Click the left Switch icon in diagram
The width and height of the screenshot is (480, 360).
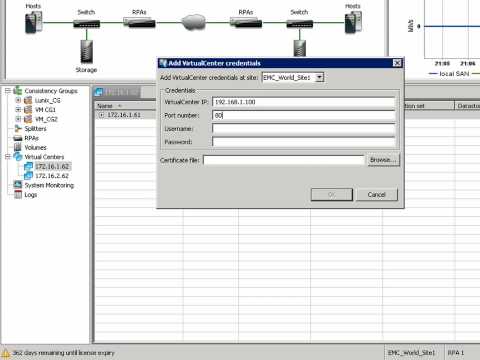86,24
